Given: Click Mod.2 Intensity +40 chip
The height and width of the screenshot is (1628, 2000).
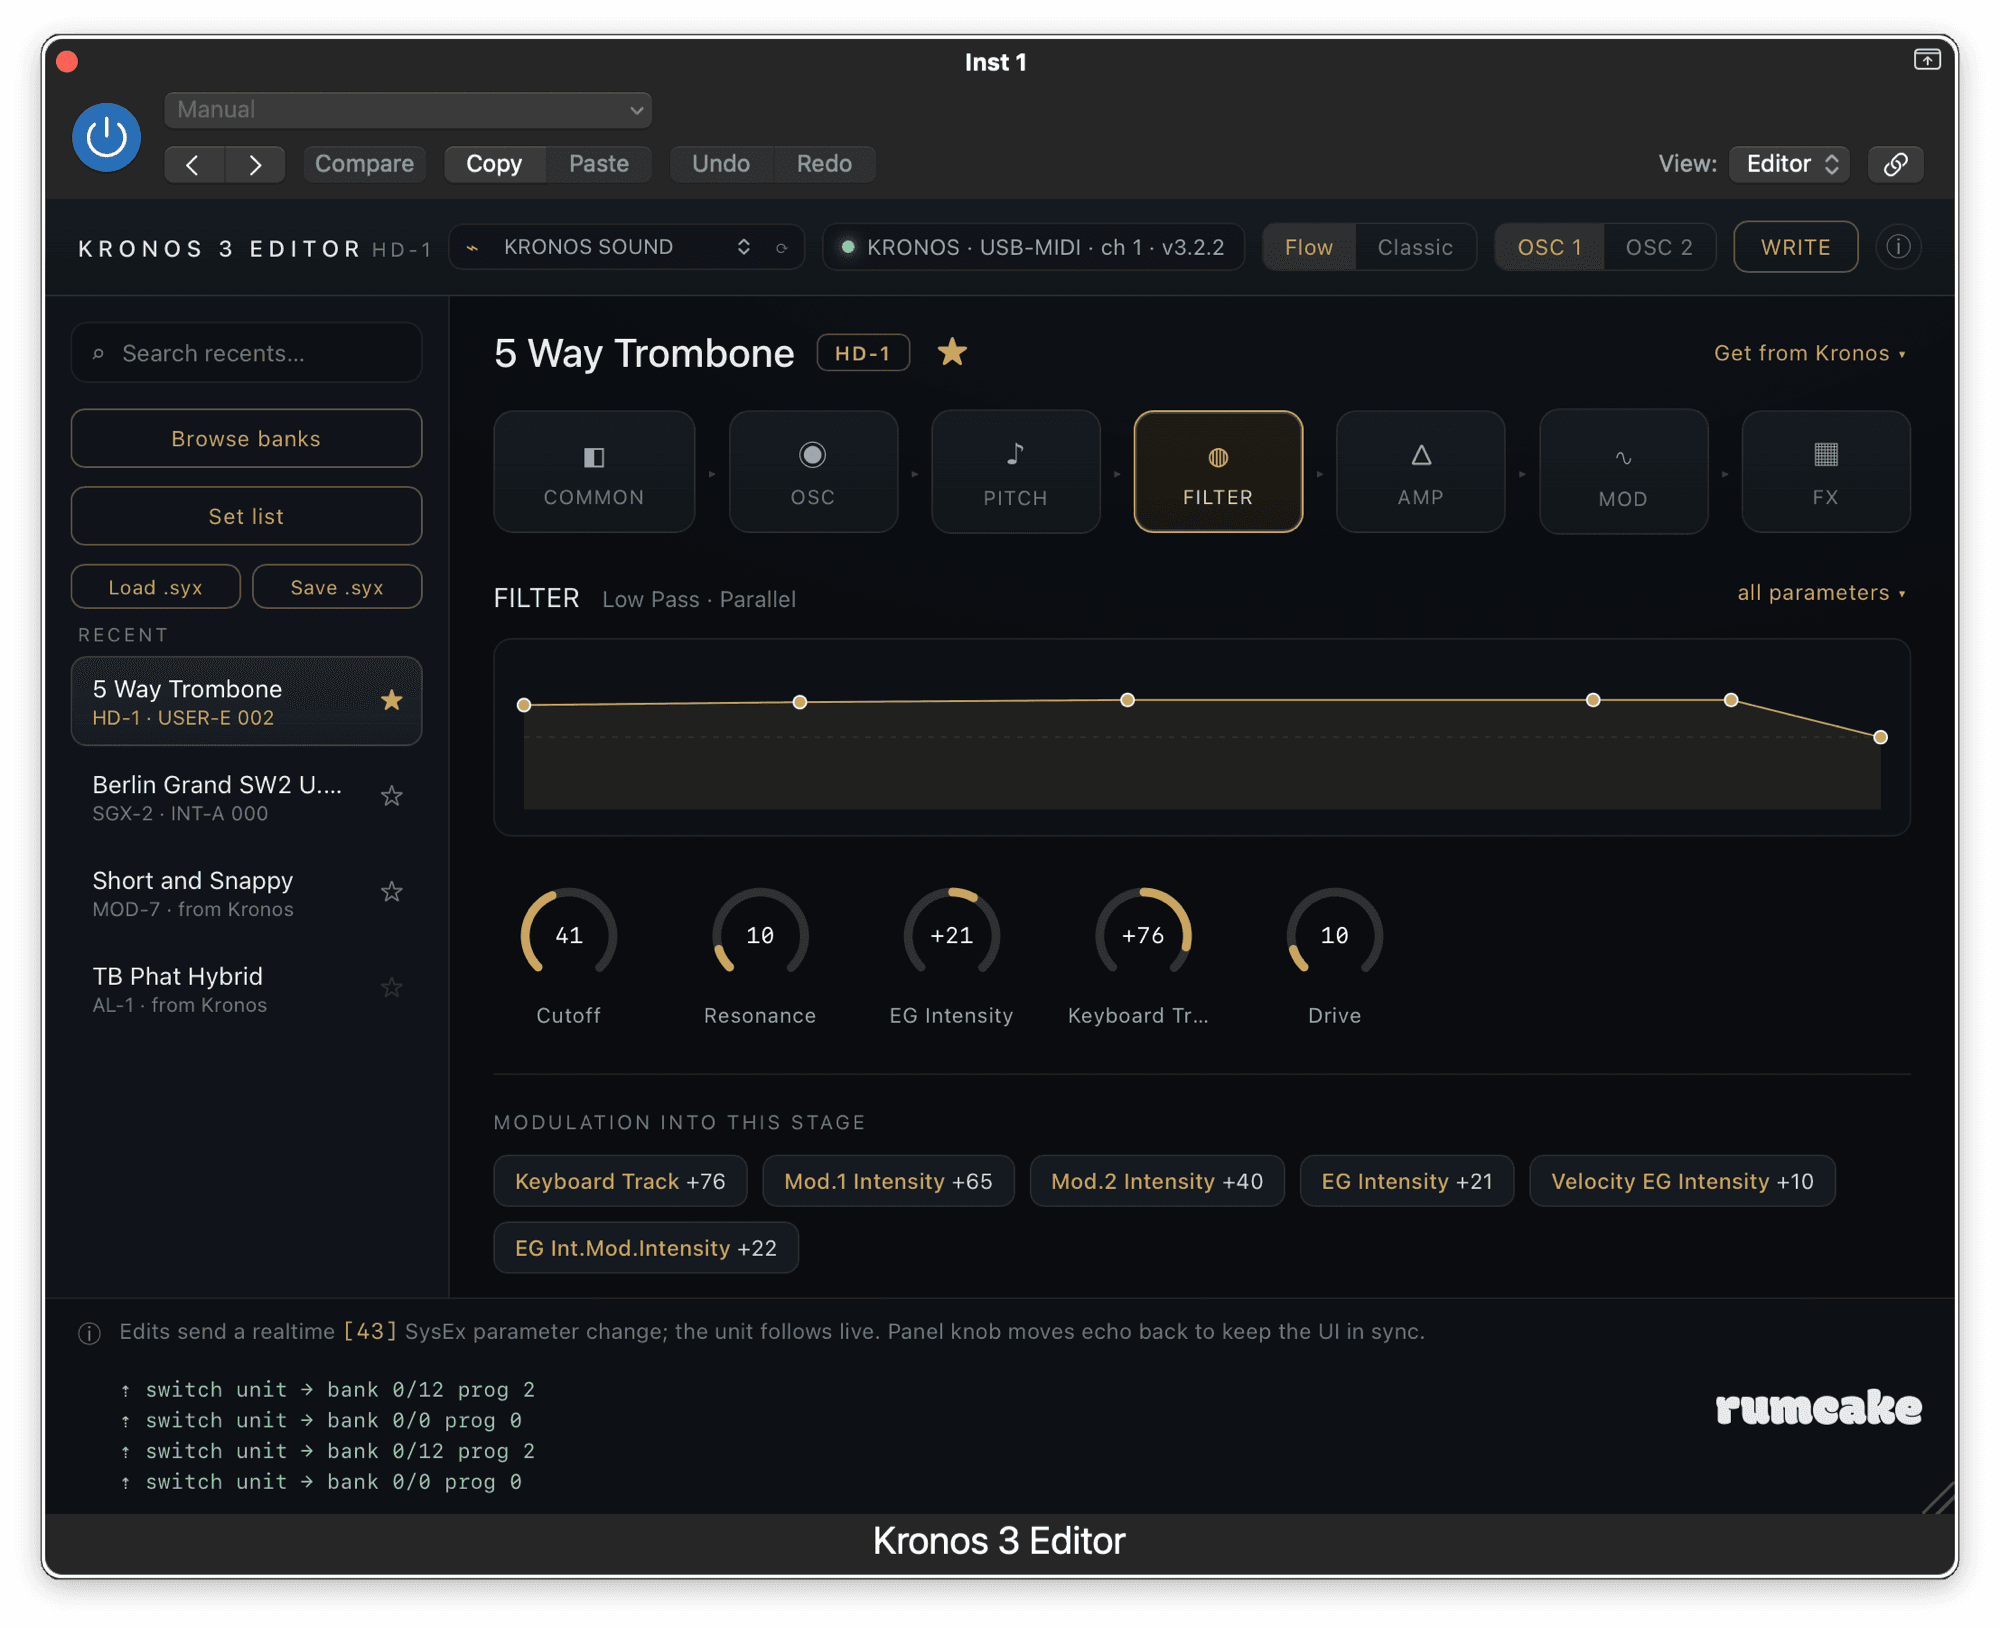Looking at the screenshot, I should coord(1157,1181).
